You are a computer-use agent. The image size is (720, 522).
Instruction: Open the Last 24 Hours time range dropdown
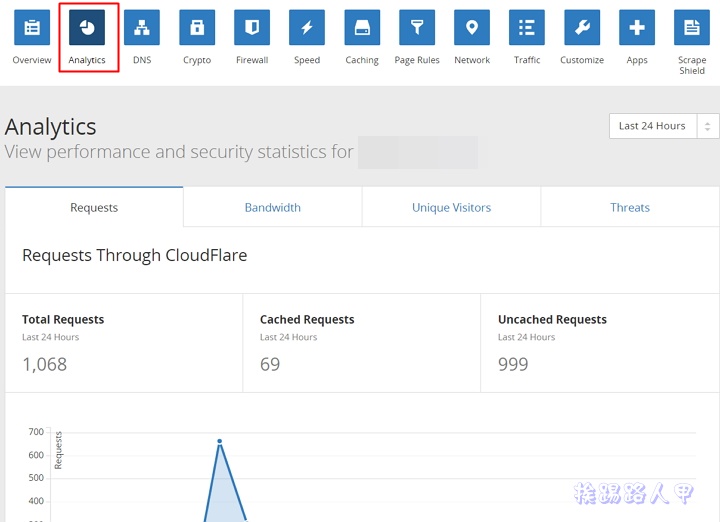point(664,126)
